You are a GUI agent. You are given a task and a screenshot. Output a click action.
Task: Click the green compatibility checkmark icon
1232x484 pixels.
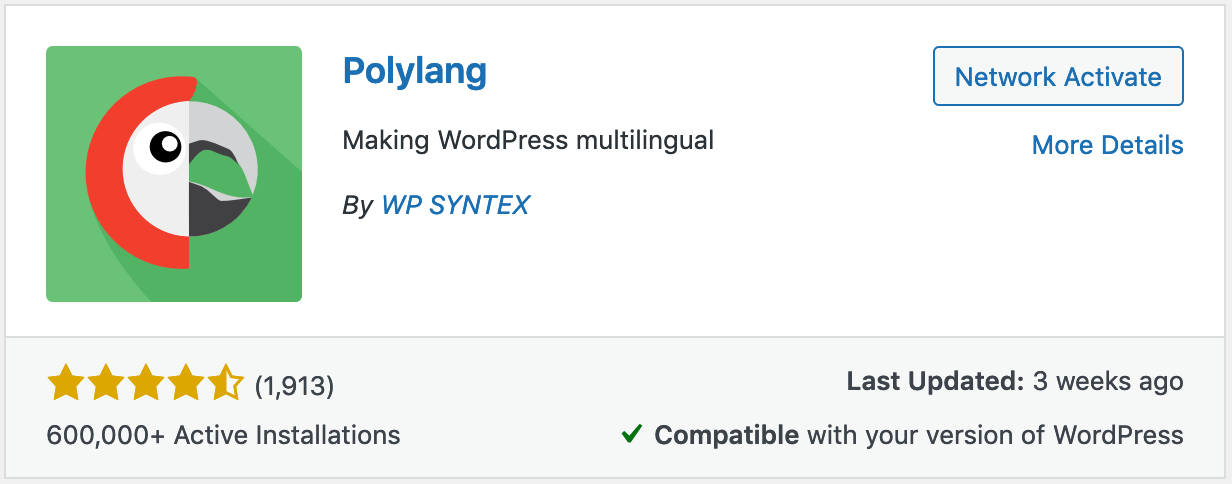tap(631, 435)
